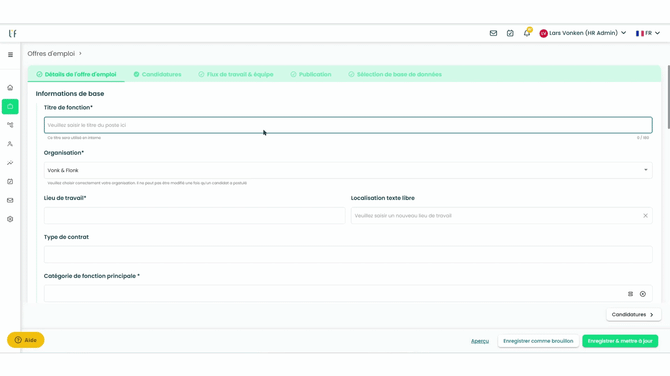
Task: Click Enregistrer & mettre à jour button
Action: point(620,341)
